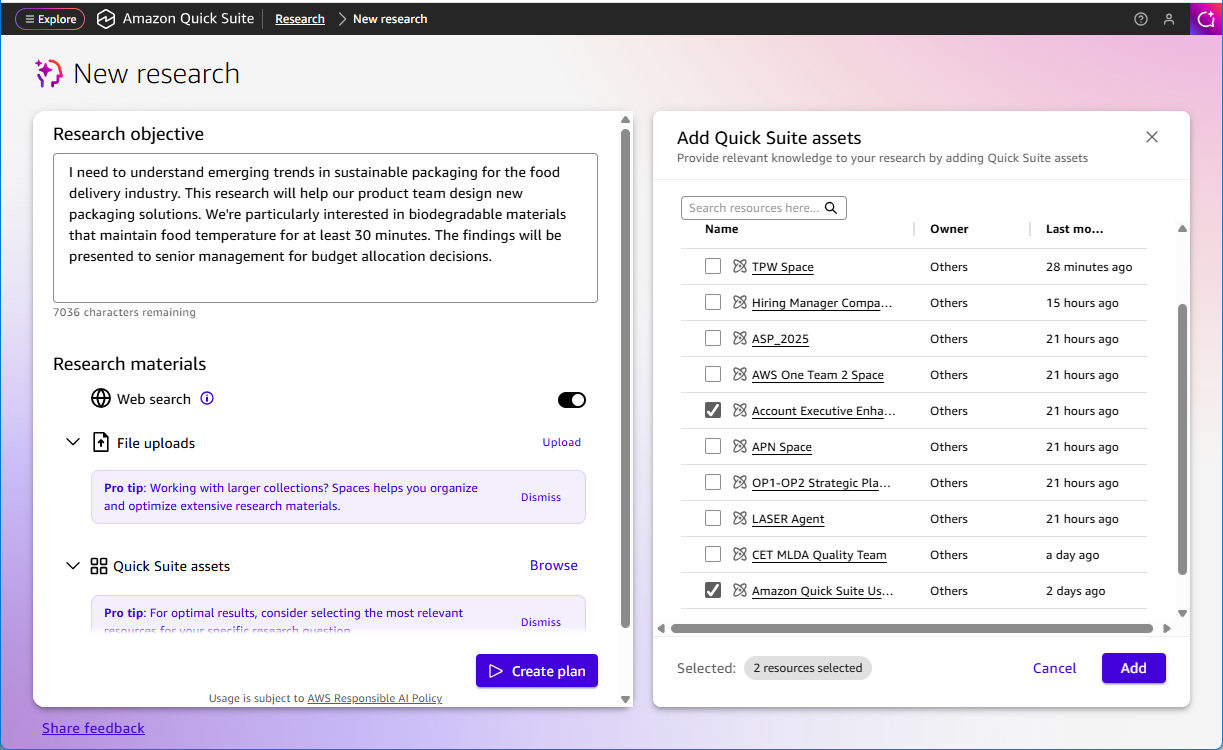Open the Share feedback link

tap(93, 728)
